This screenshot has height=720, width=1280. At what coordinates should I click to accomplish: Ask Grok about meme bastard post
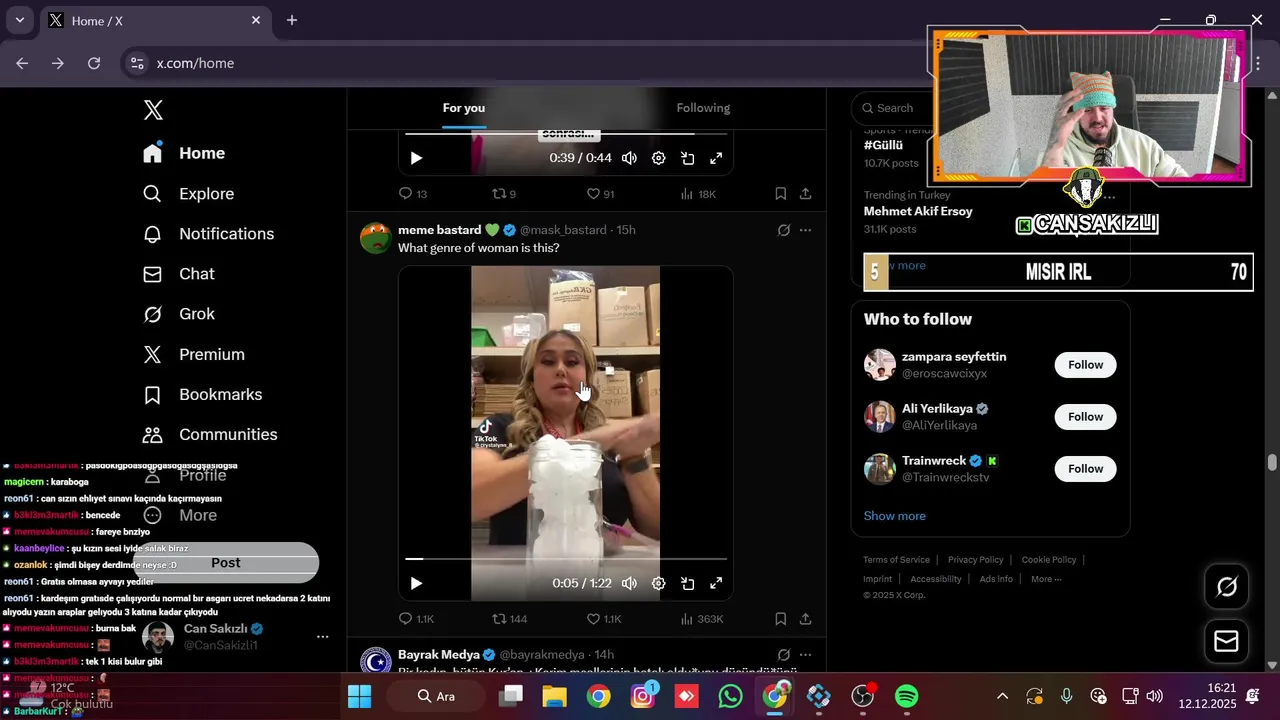pos(784,230)
